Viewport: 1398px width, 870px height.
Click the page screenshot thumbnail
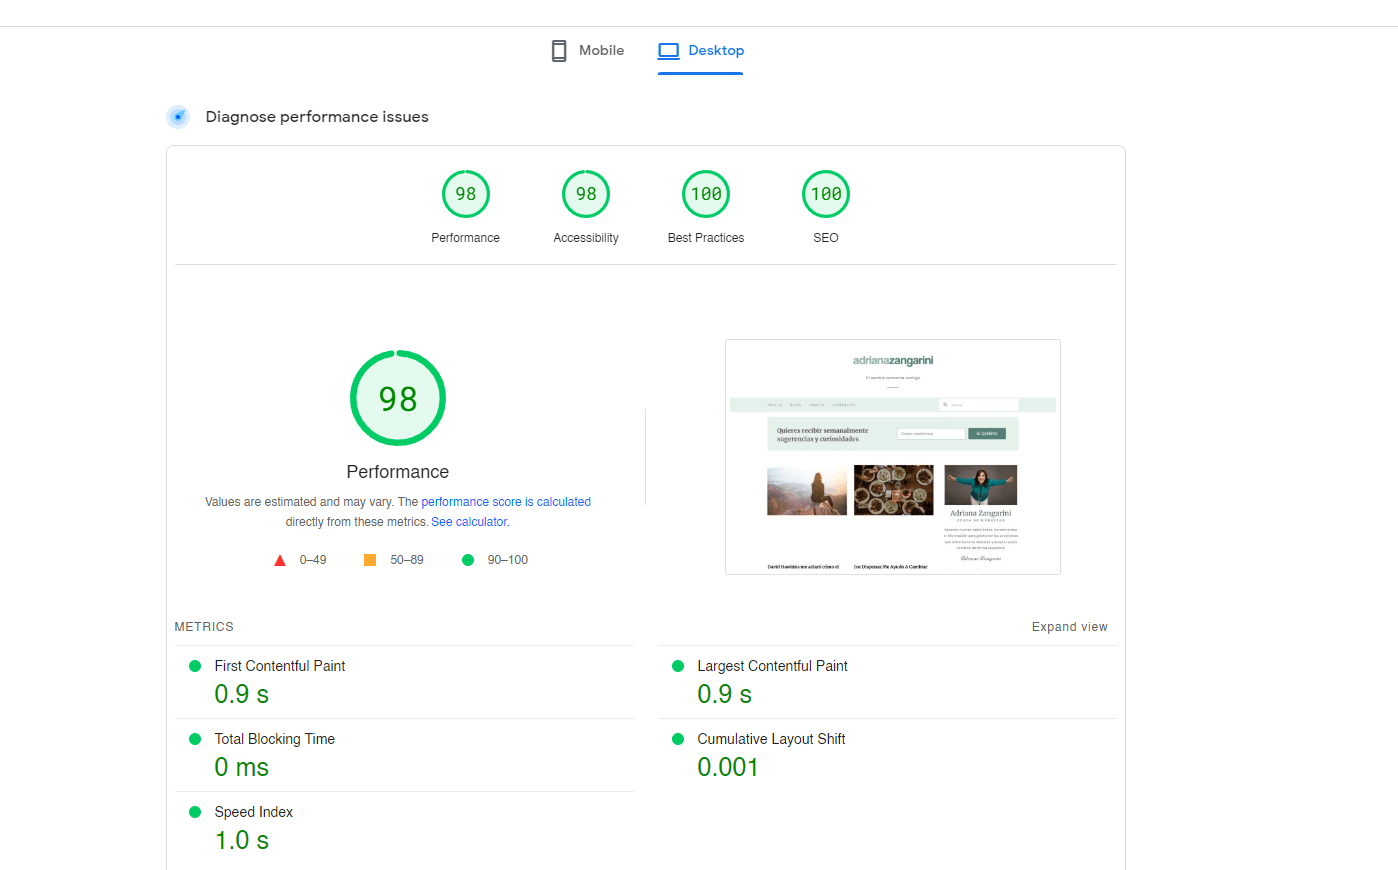(x=893, y=457)
